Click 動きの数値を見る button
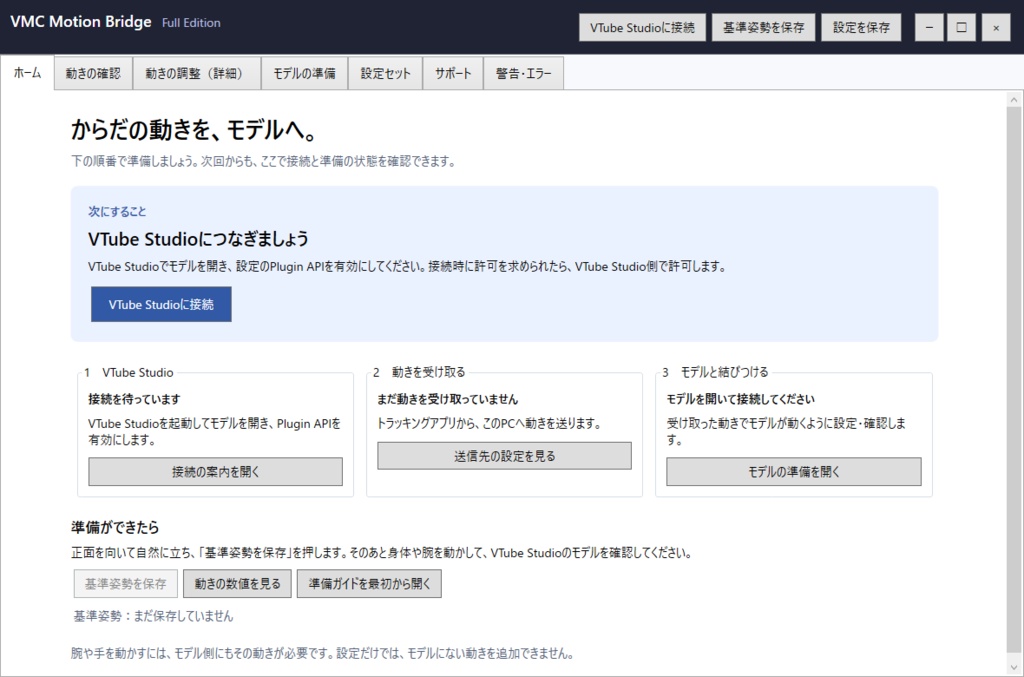 (237, 584)
